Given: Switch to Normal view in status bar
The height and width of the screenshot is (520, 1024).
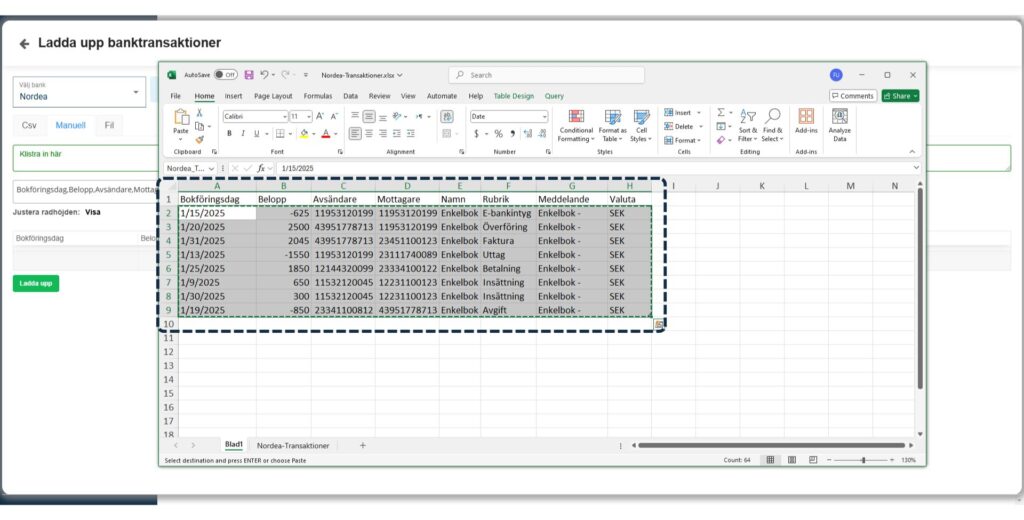Looking at the screenshot, I should click(770, 460).
